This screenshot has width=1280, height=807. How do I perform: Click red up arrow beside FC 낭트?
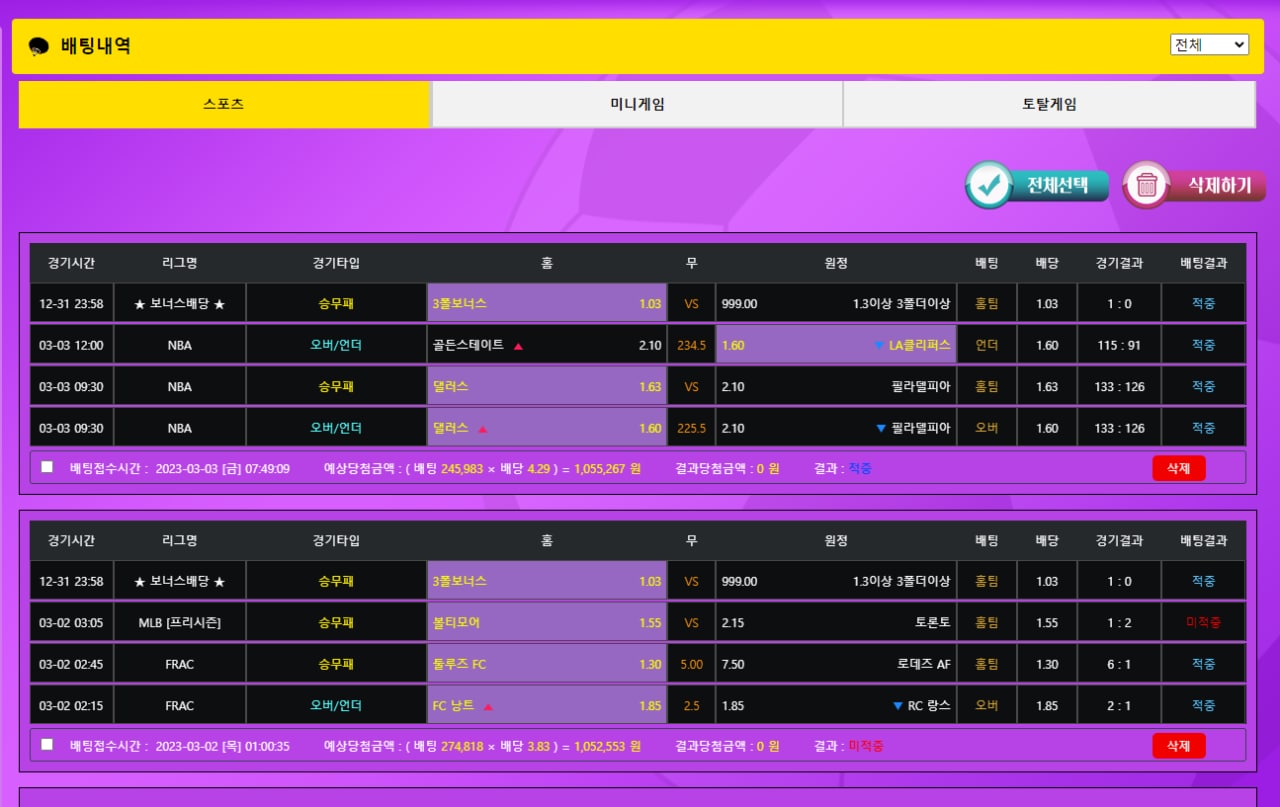pyautogui.click(x=488, y=706)
